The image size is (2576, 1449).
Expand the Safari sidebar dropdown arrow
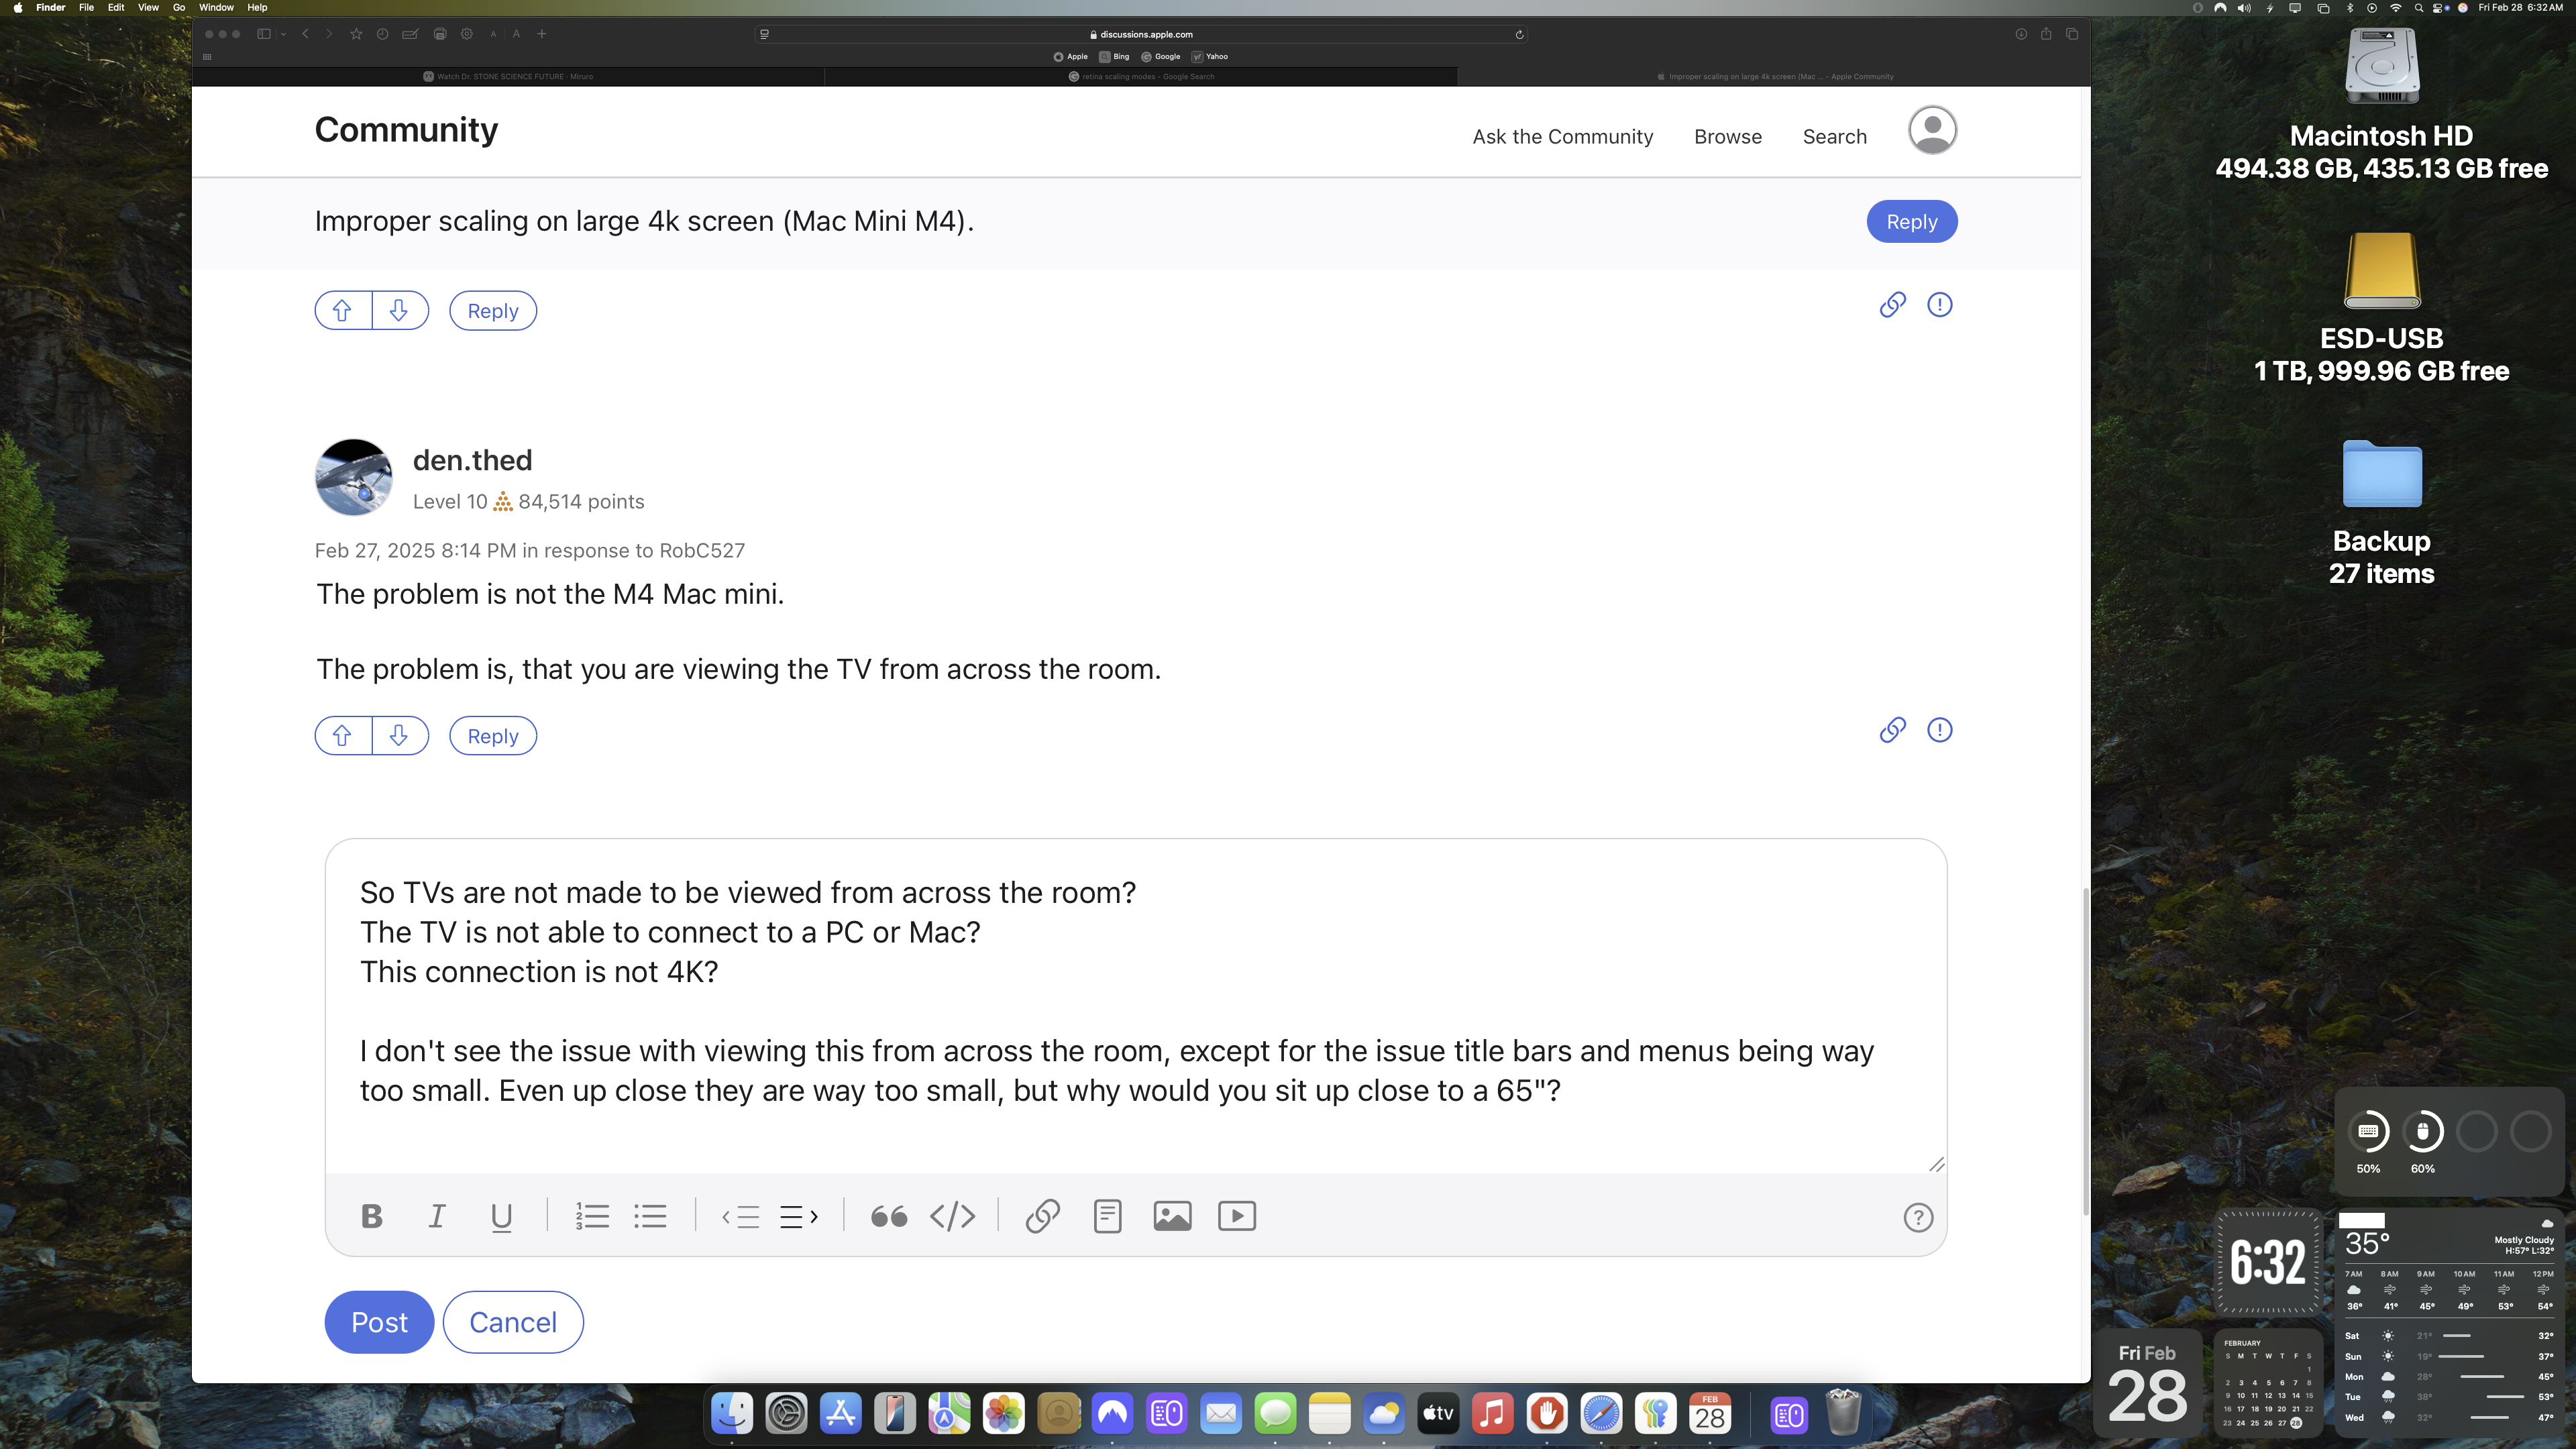pyautogui.click(x=284, y=34)
